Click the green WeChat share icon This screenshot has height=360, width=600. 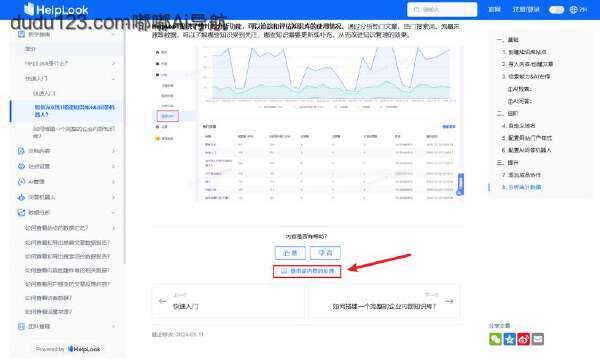click(x=495, y=339)
